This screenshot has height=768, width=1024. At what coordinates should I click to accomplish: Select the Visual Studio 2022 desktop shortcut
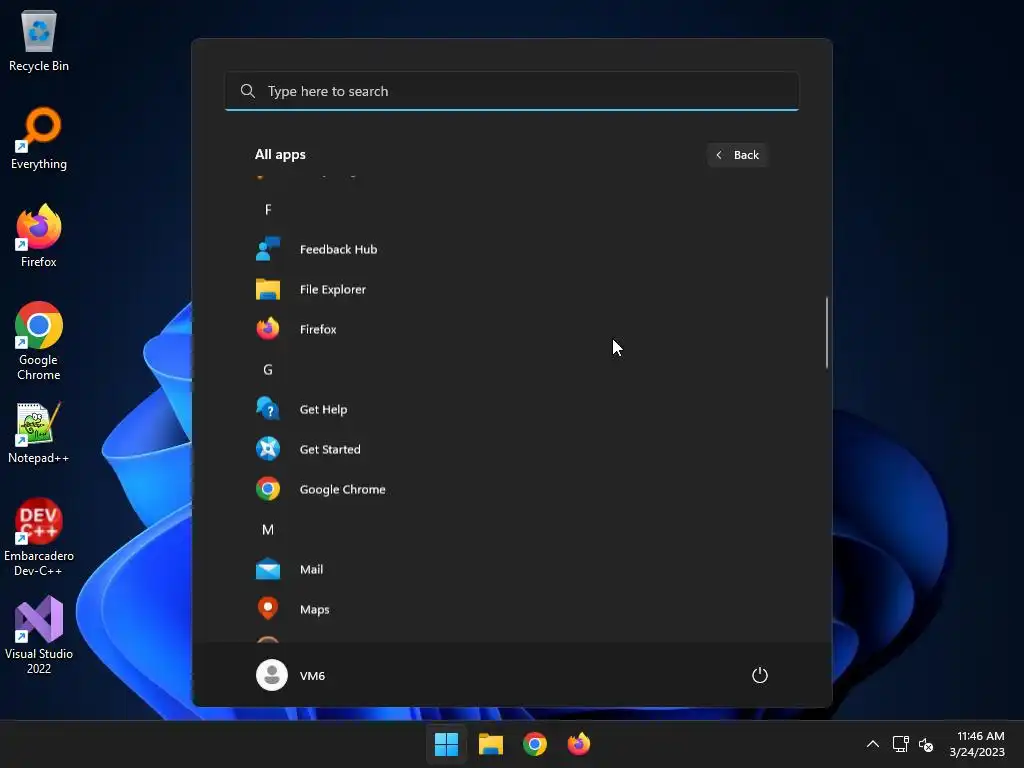point(39,635)
